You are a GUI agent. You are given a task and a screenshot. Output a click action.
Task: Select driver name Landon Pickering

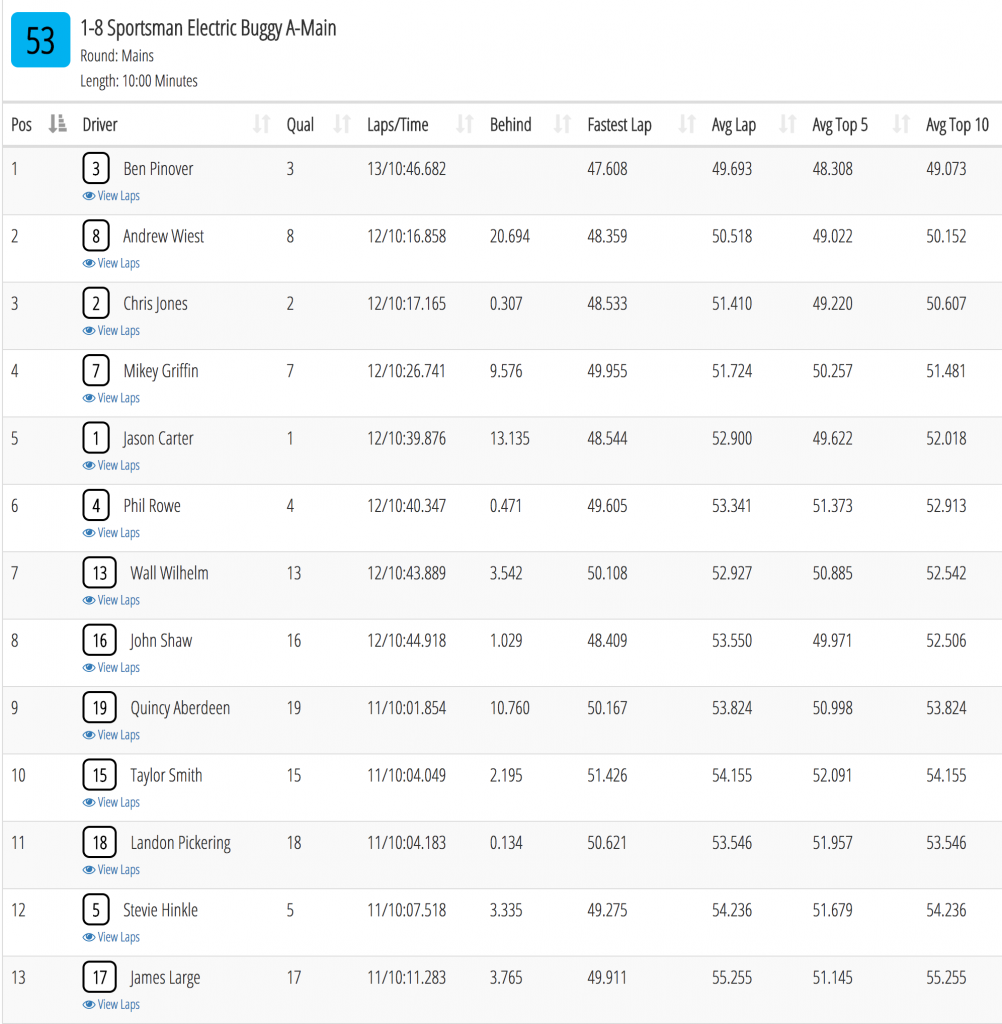pos(180,842)
